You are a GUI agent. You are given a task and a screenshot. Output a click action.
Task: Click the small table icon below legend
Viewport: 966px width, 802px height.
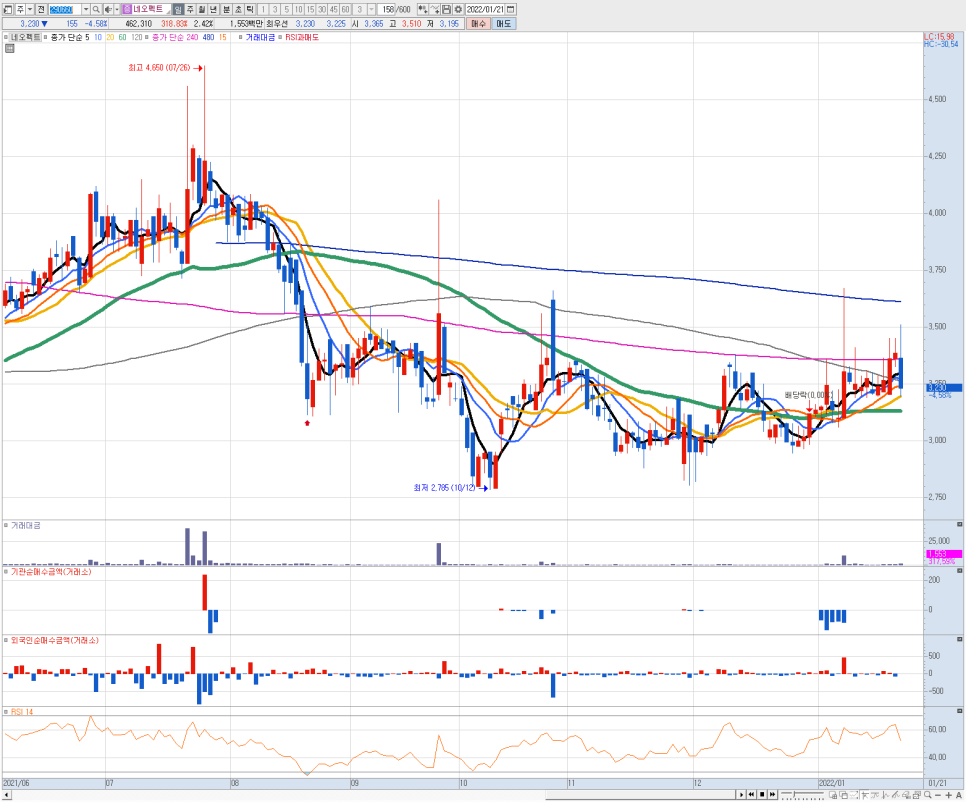click(x=9, y=48)
